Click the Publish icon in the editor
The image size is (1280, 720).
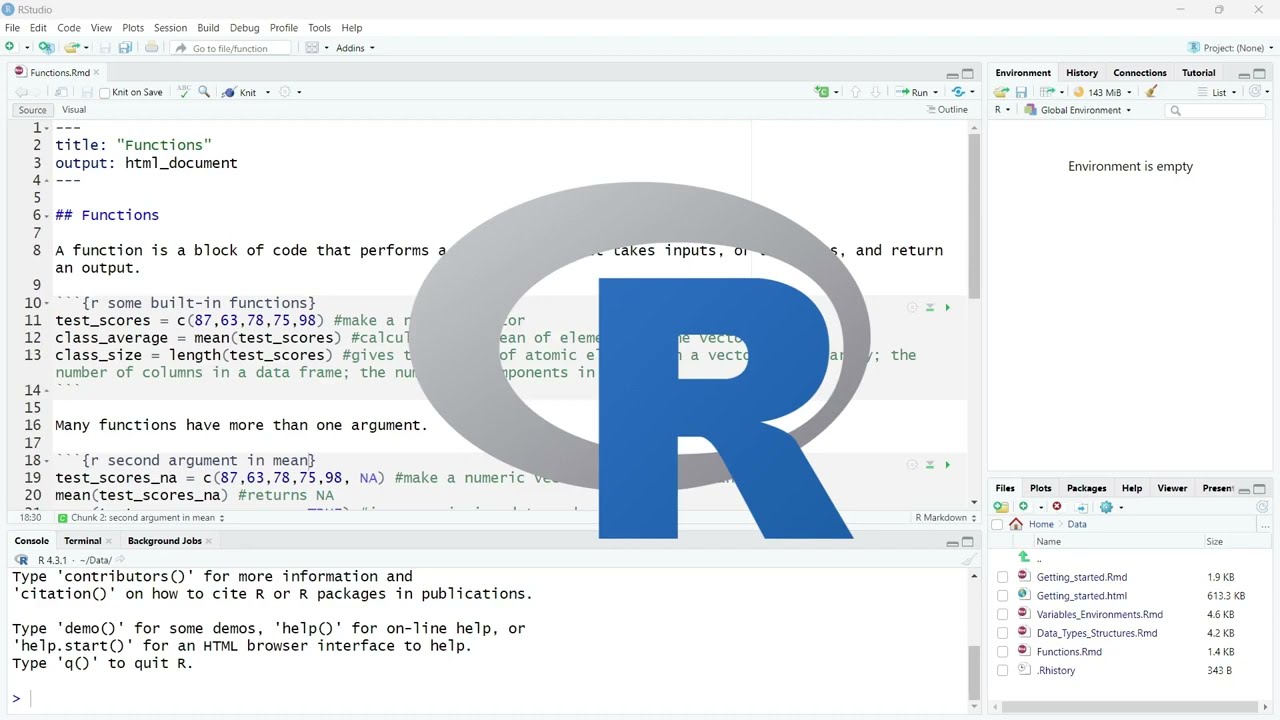pos(958,92)
